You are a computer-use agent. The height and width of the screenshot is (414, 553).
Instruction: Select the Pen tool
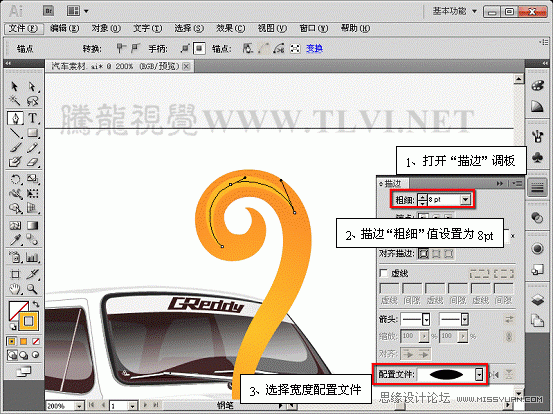coord(15,118)
